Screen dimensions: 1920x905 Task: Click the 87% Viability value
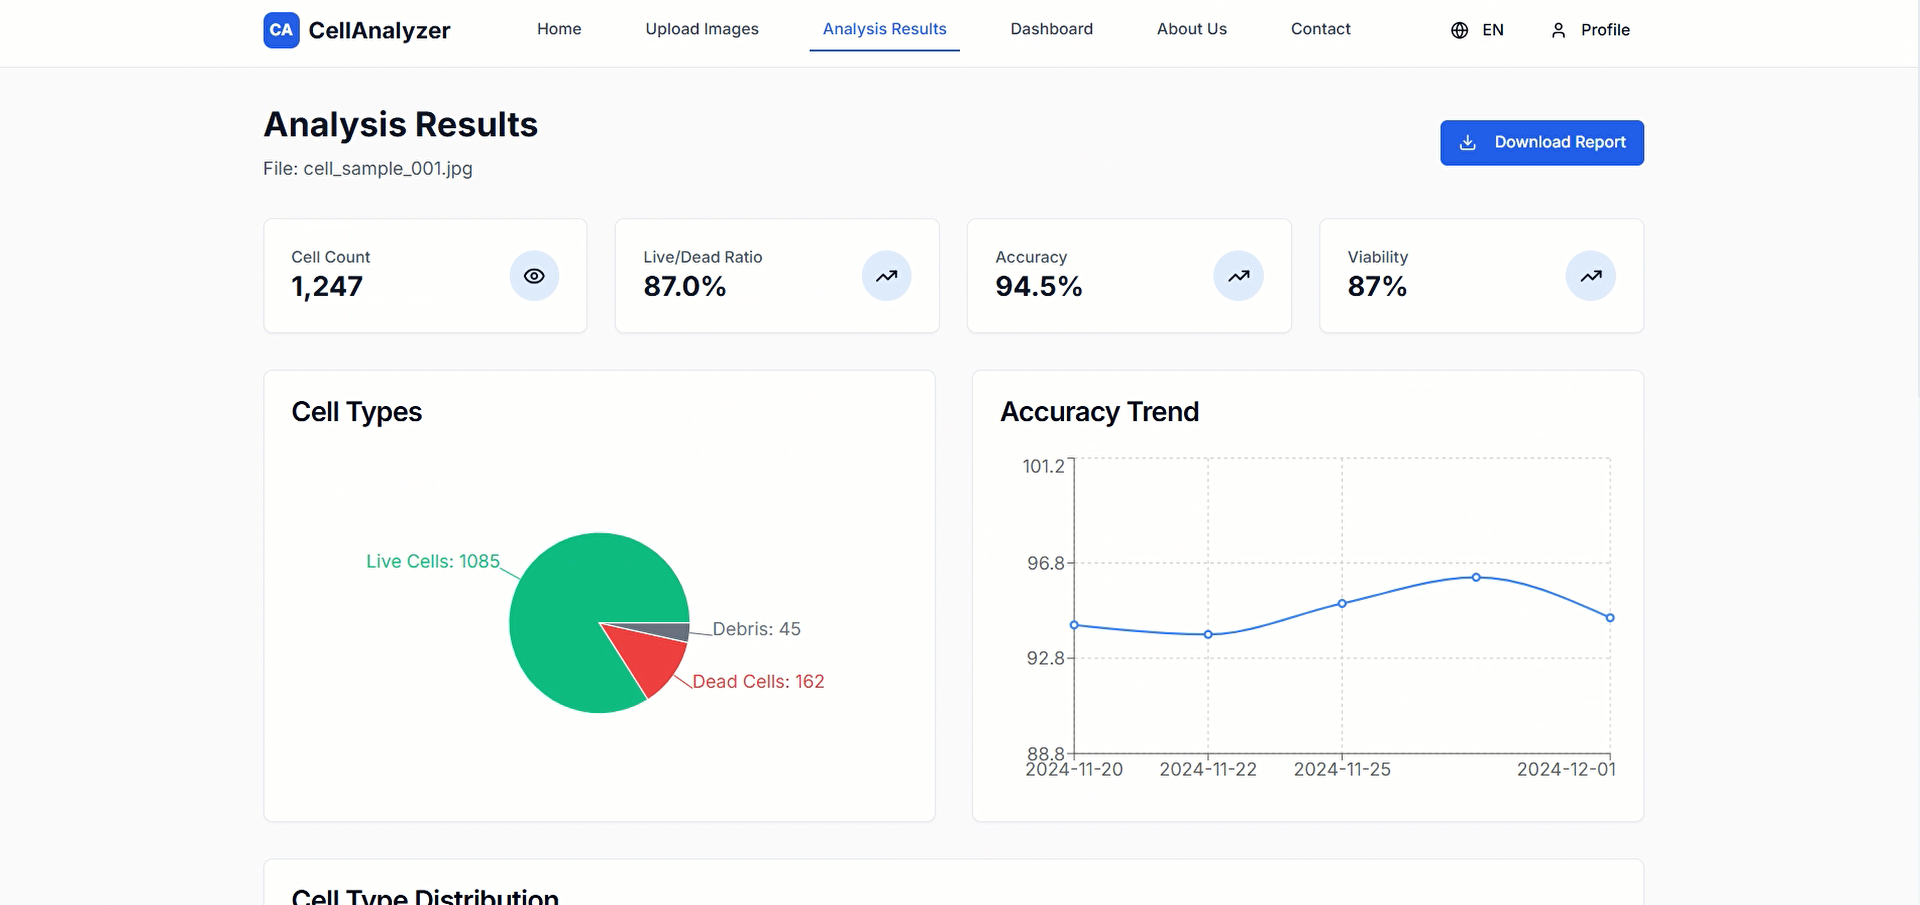tap(1377, 287)
